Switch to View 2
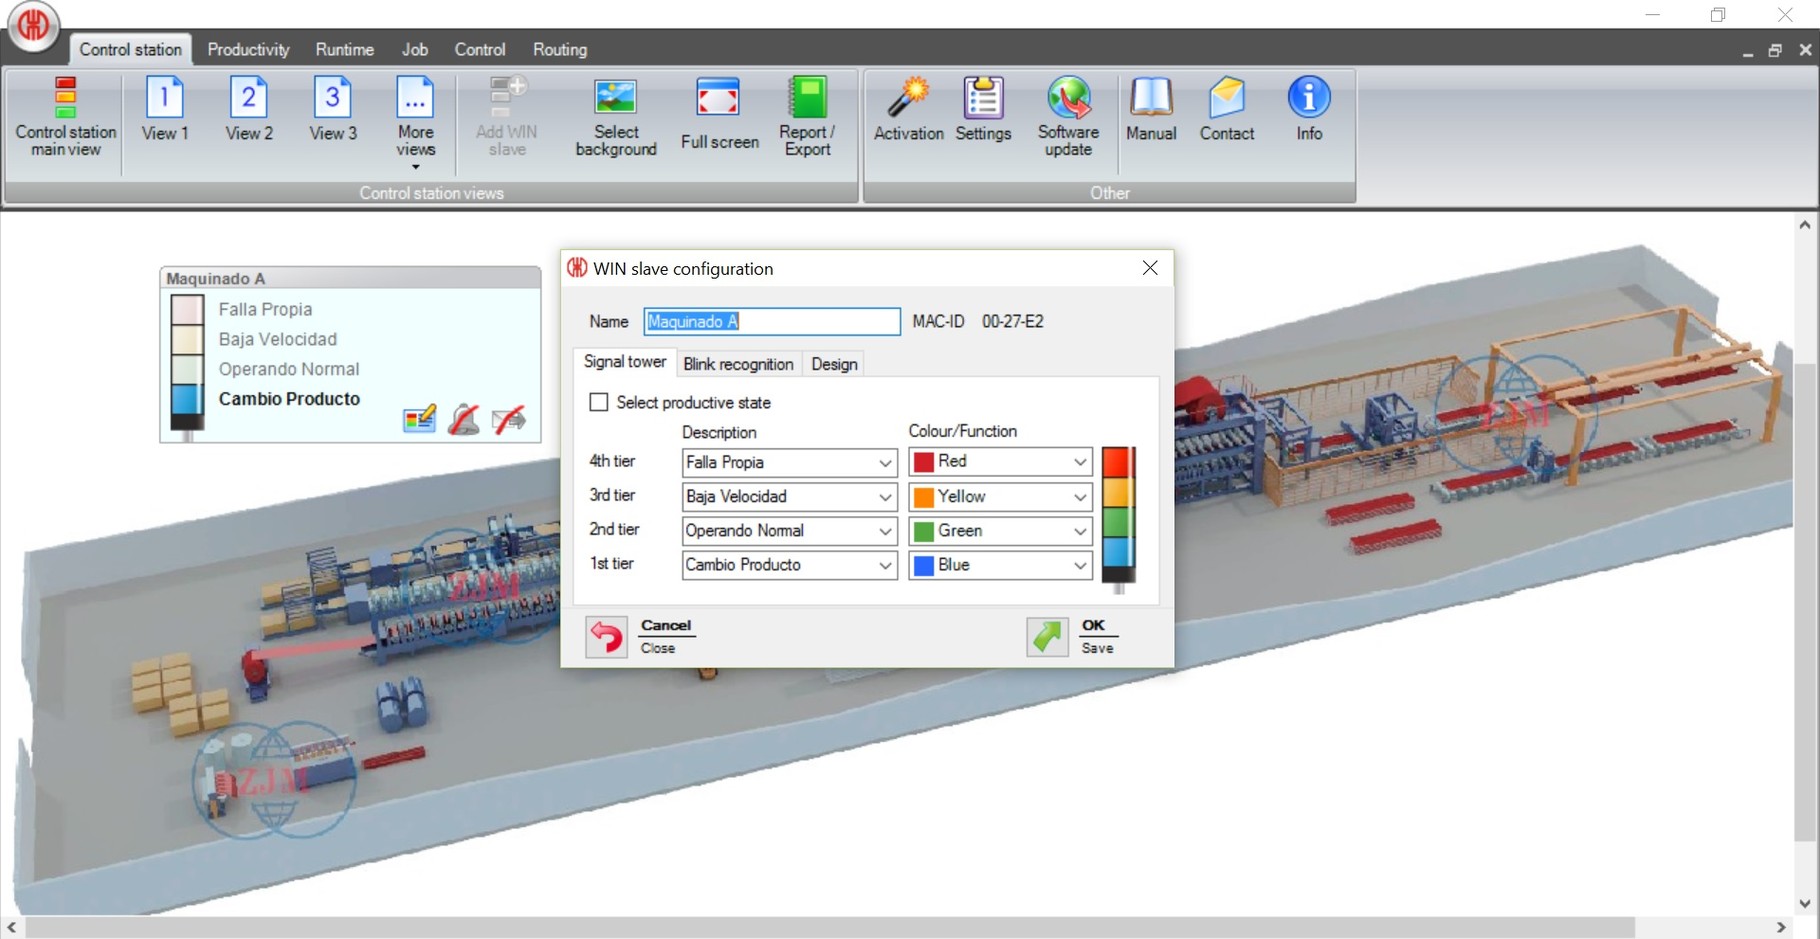The height and width of the screenshot is (939, 1820). [x=249, y=109]
